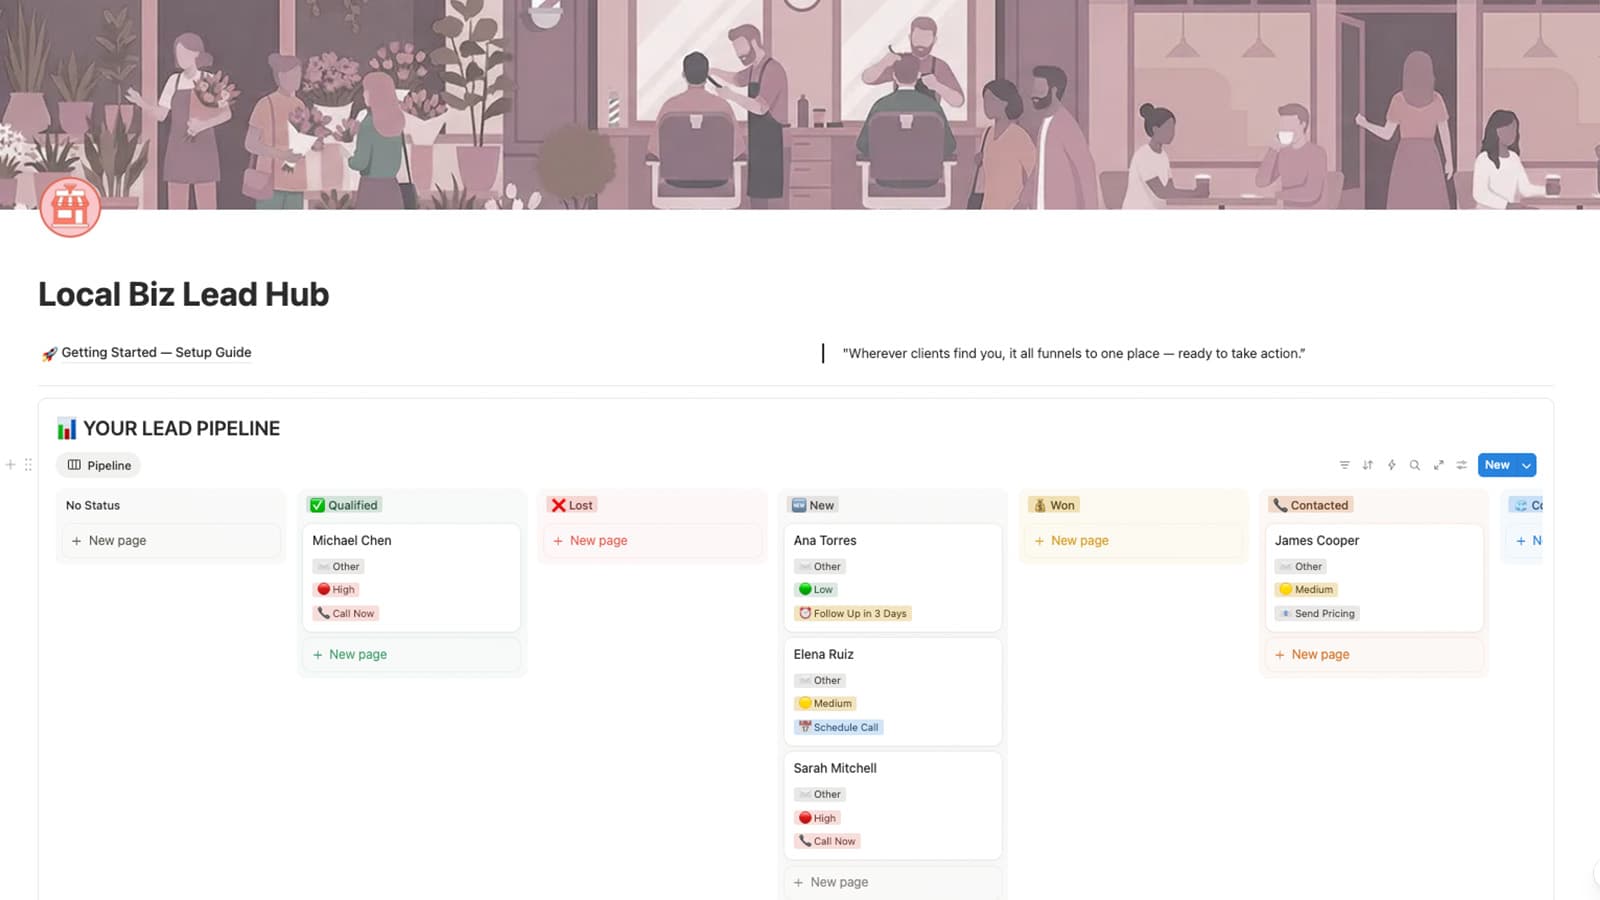The image size is (1600, 900).
Task: Click the Qualified column status label
Action: [344, 505]
